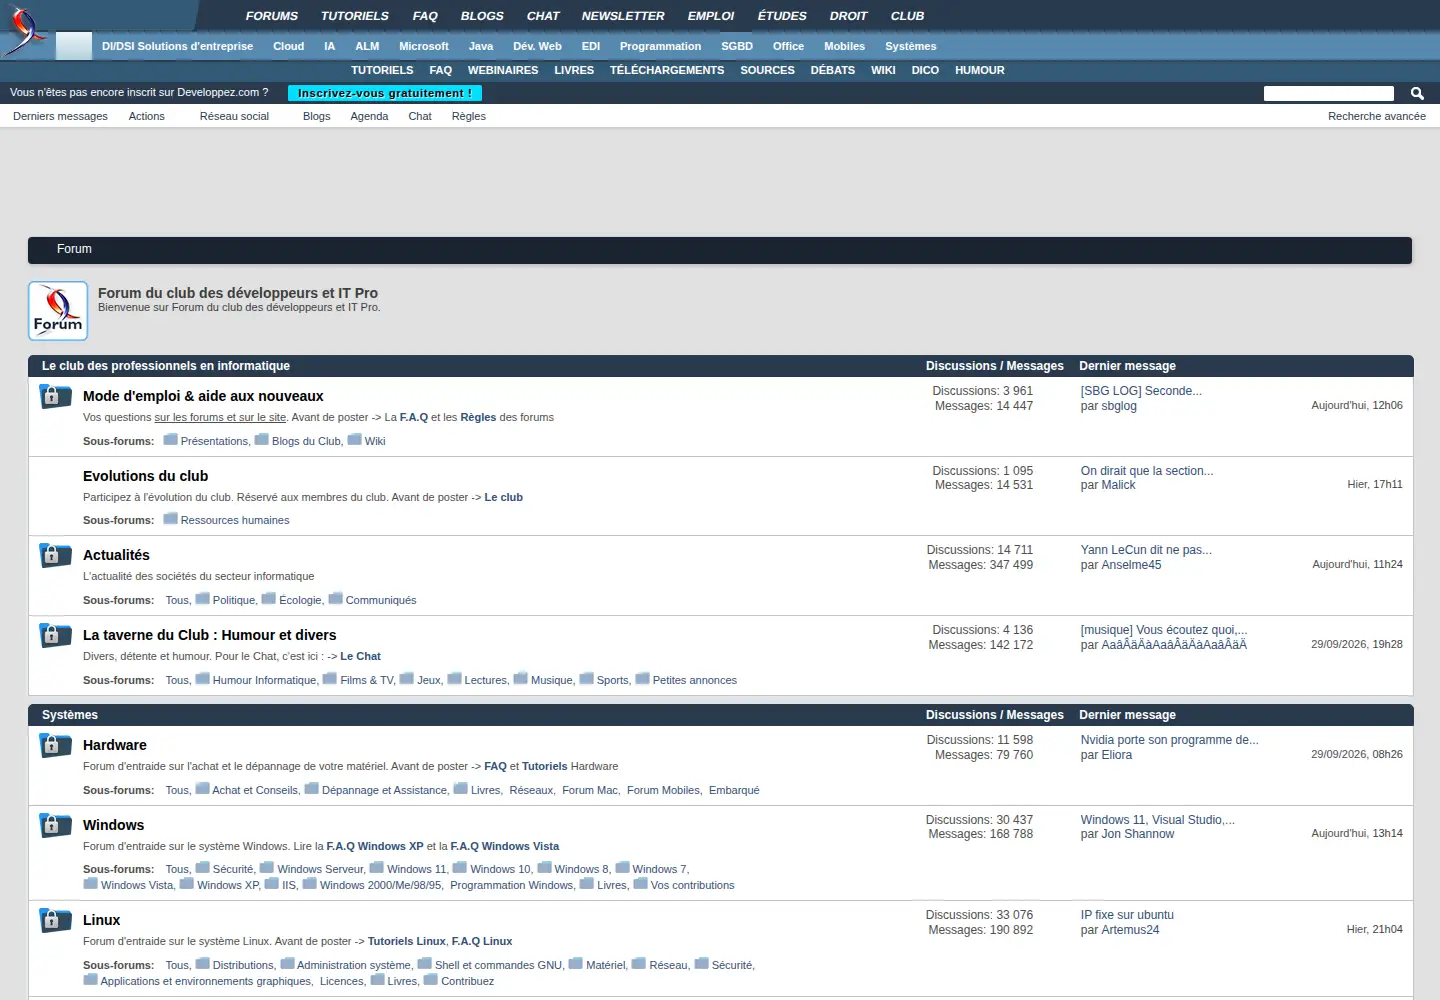Click the home square button beside DI/DSI
The height and width of the screenshot is (1000, 1440).
click(74, 46)
